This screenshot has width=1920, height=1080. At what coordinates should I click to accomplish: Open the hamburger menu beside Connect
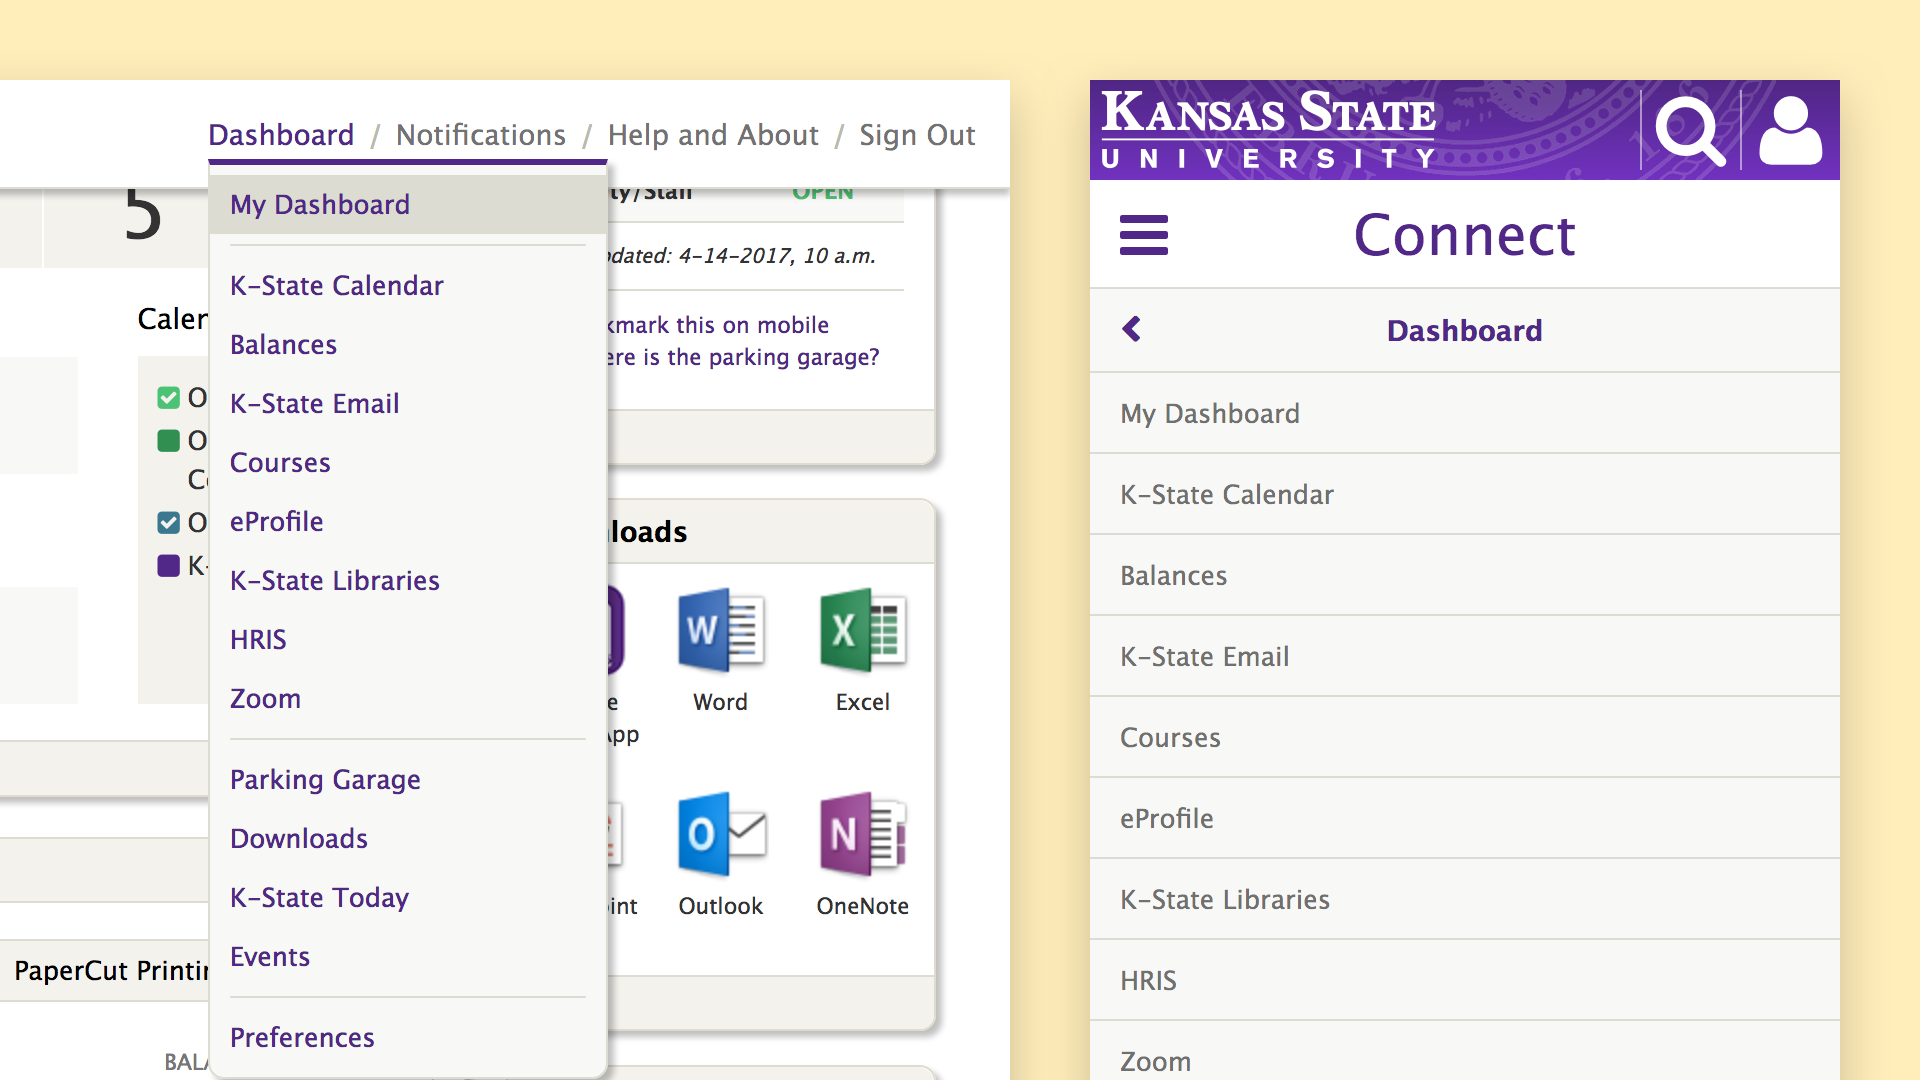pos(1144,235)
